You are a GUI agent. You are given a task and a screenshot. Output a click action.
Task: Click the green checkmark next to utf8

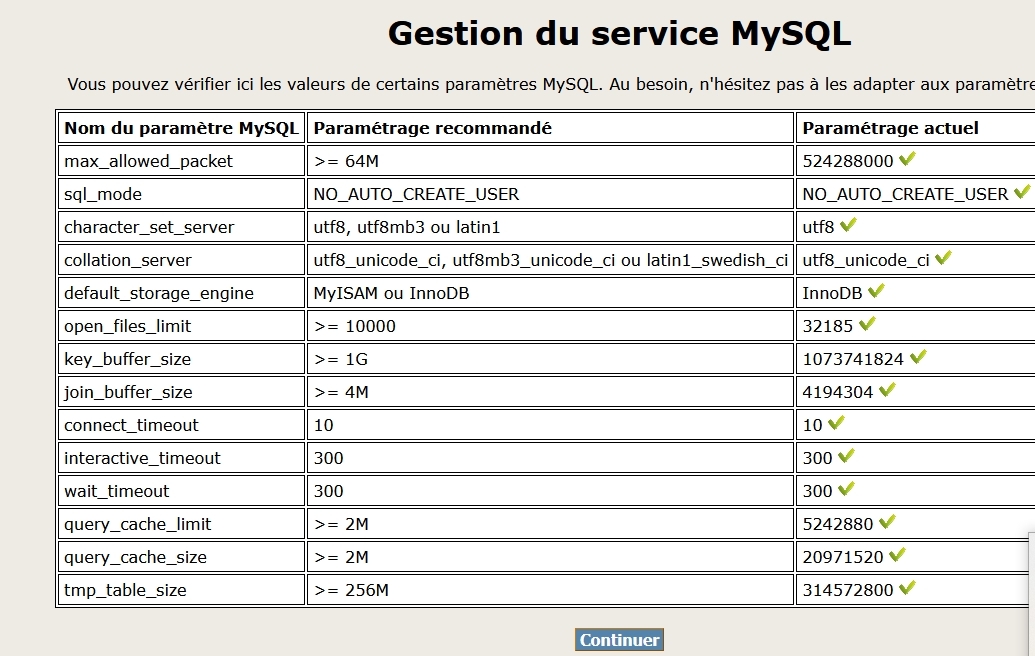pyautogui.click(x=848, y=225)
